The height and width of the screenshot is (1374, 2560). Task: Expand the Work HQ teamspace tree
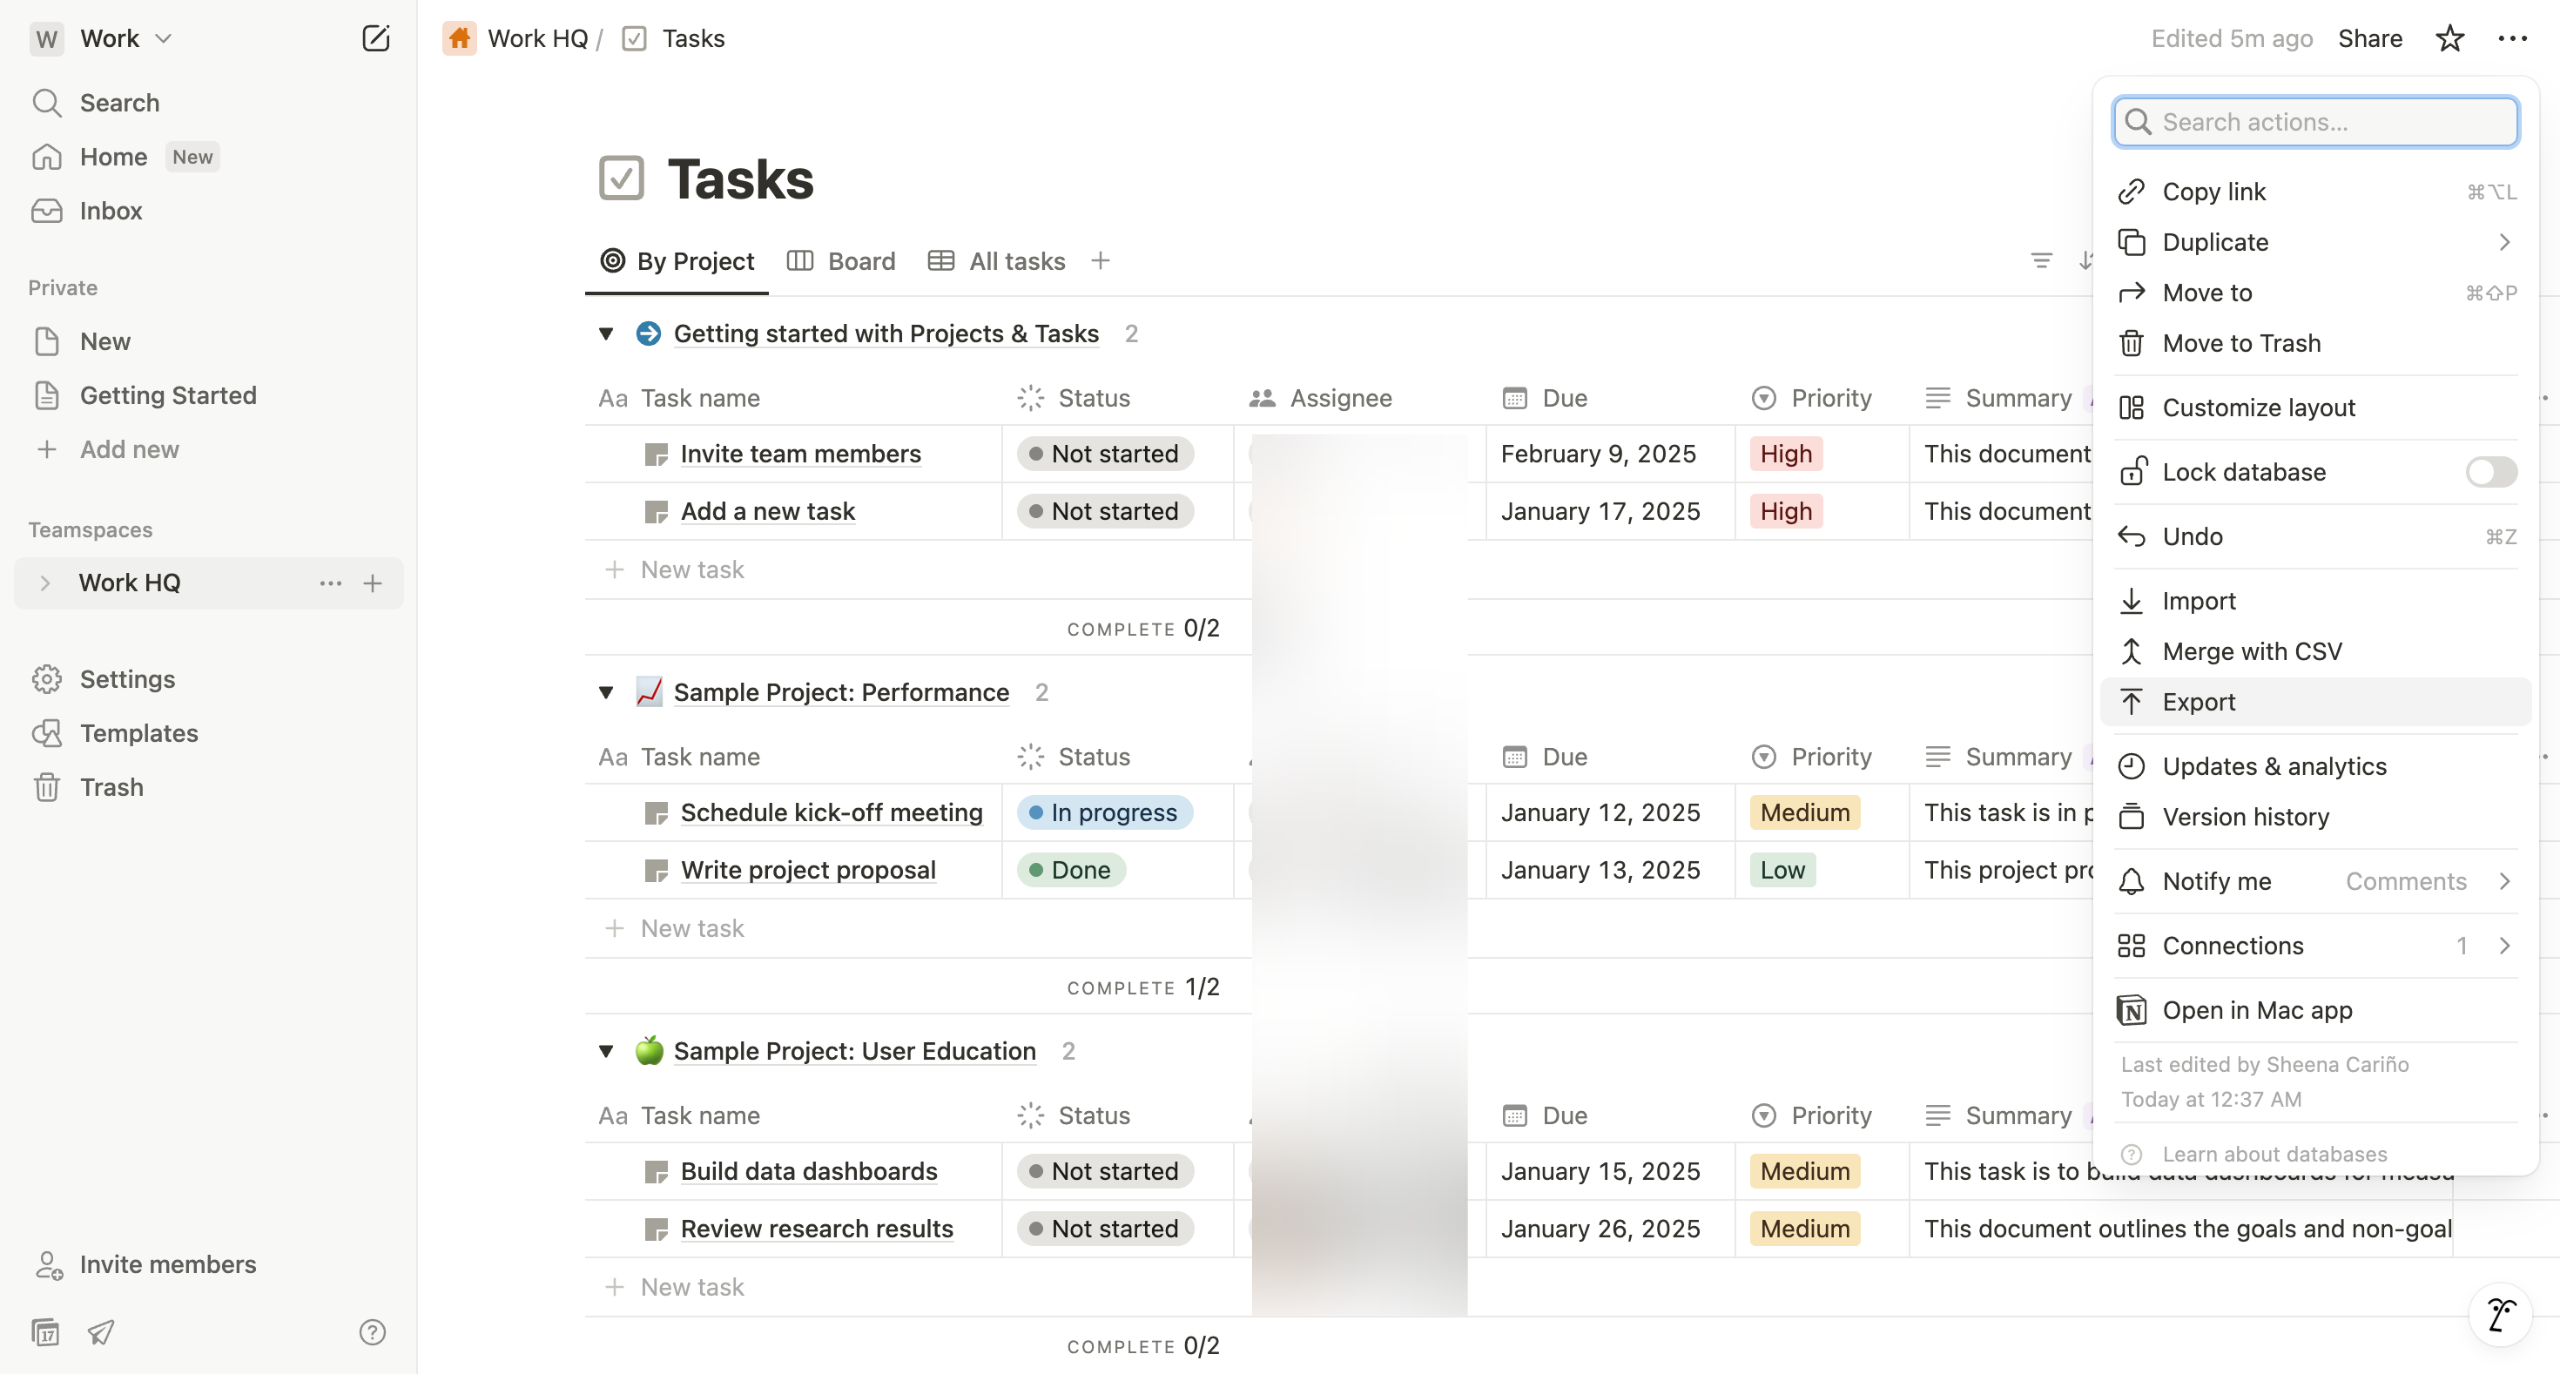click(x=45, y=583)
